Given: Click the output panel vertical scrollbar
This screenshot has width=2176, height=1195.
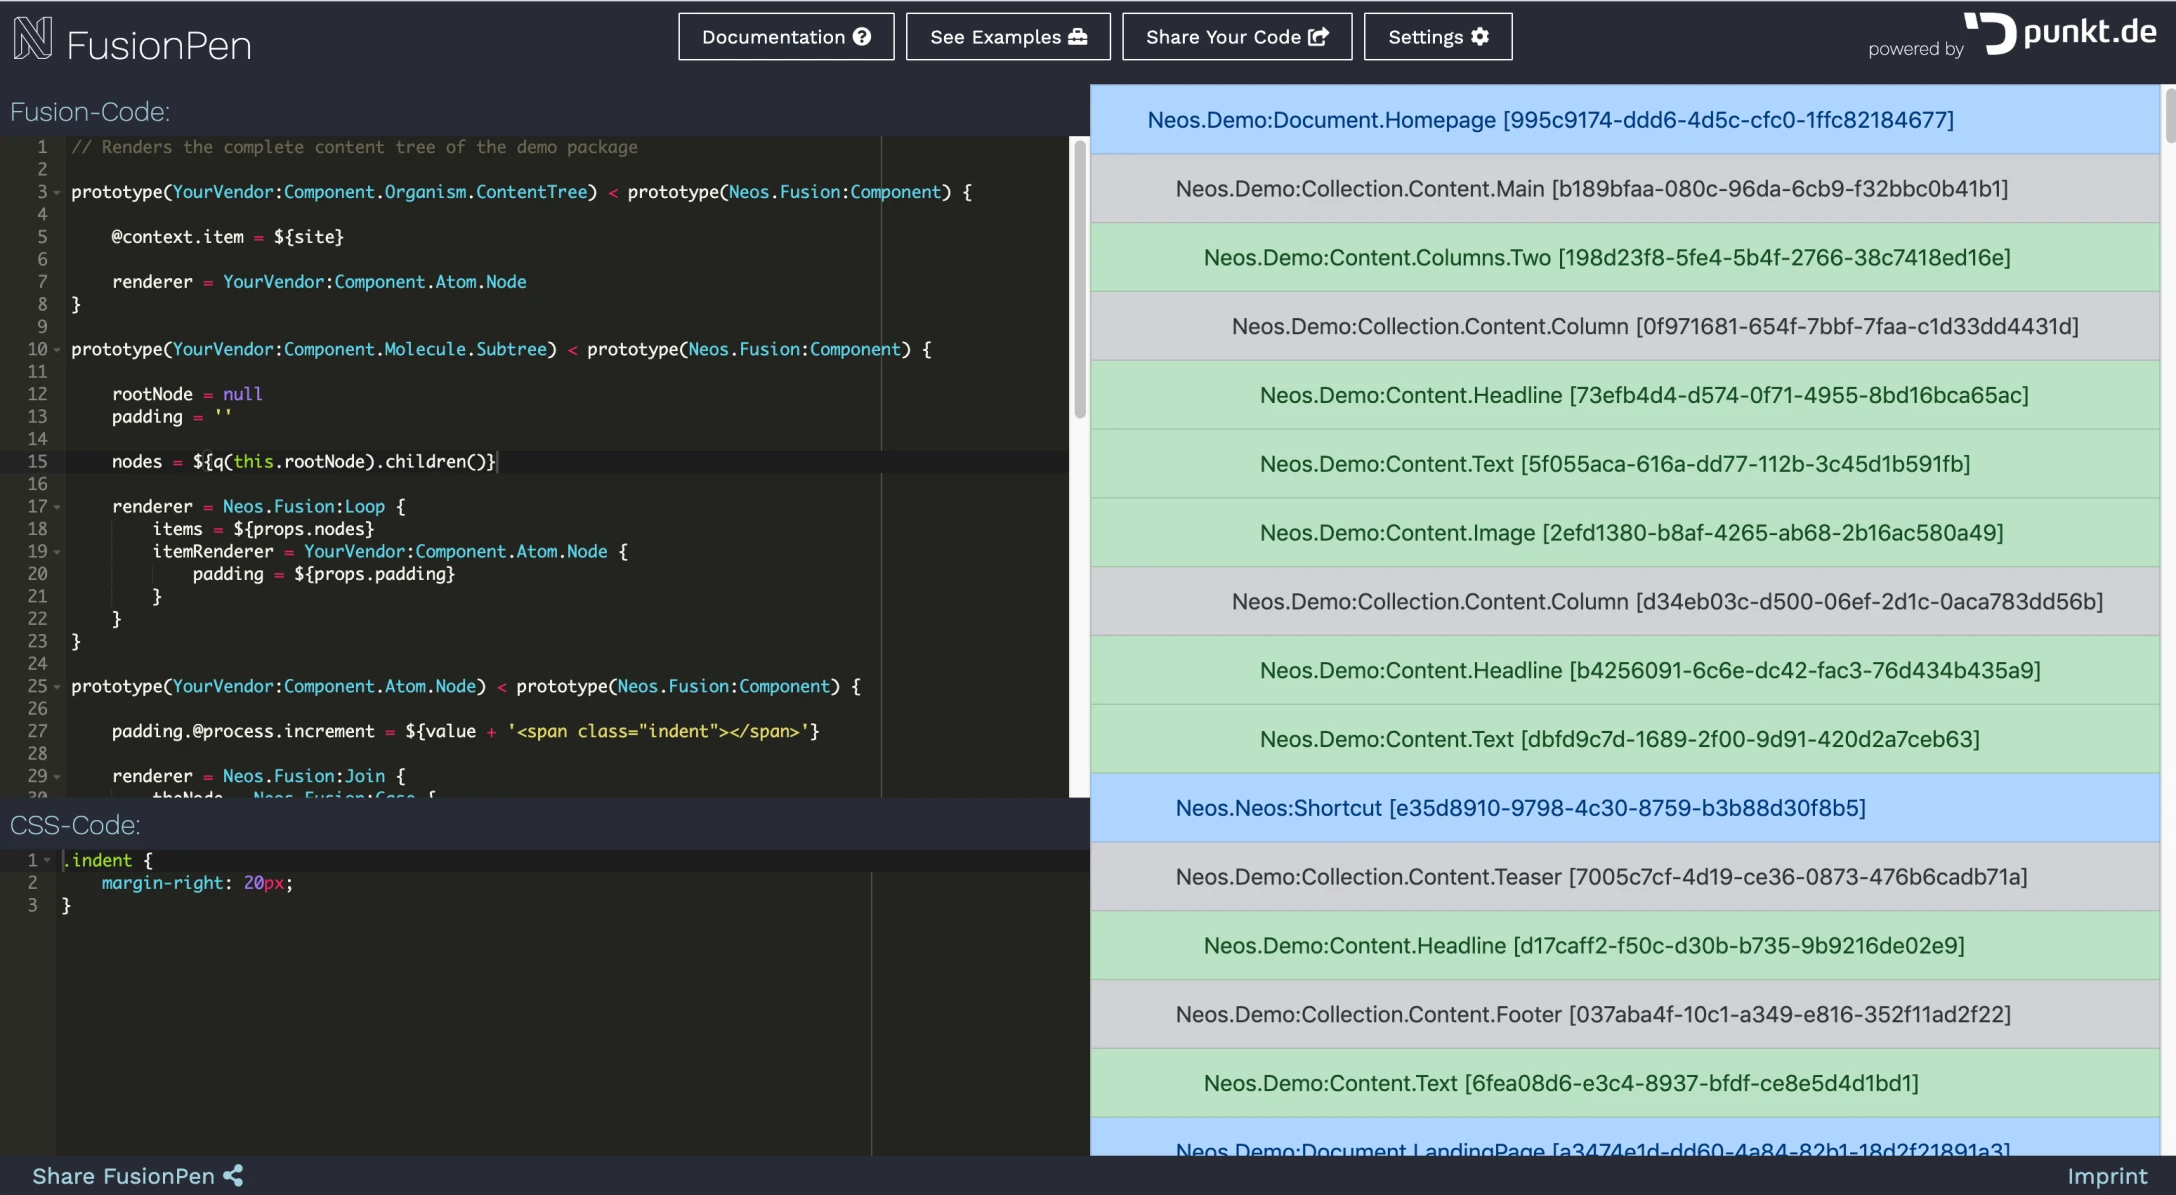Looking at the screenshot, I should (x=2169, y=115).
